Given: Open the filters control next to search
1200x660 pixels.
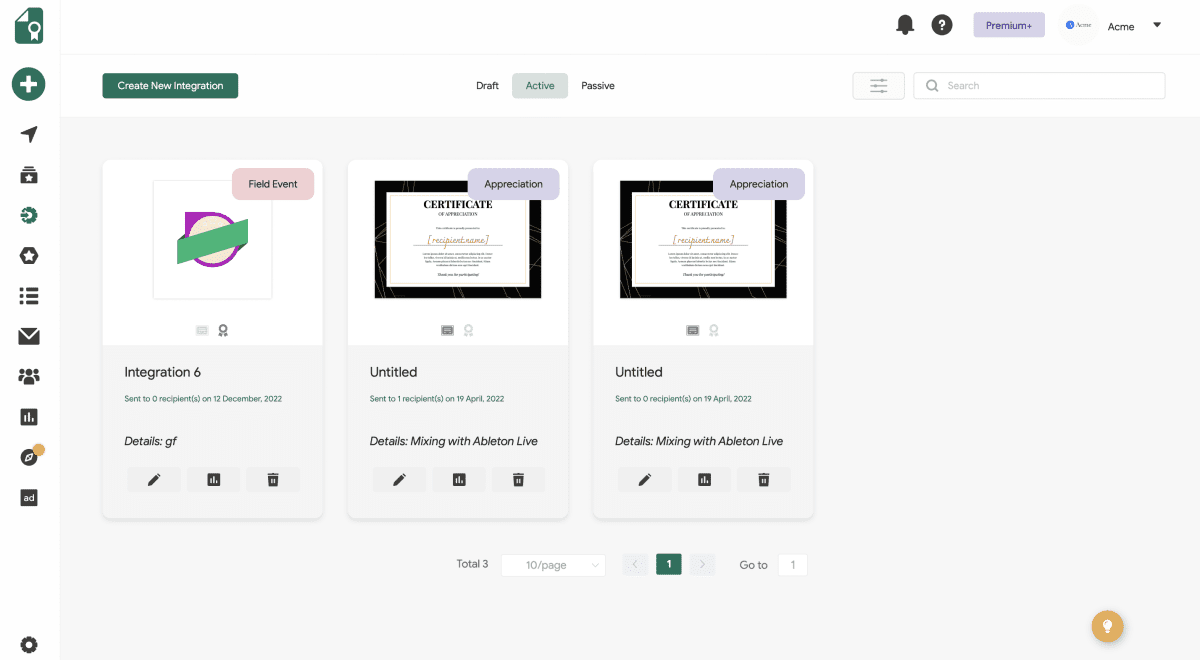Looking at the screenshot, I should click(x=878, y=85).
